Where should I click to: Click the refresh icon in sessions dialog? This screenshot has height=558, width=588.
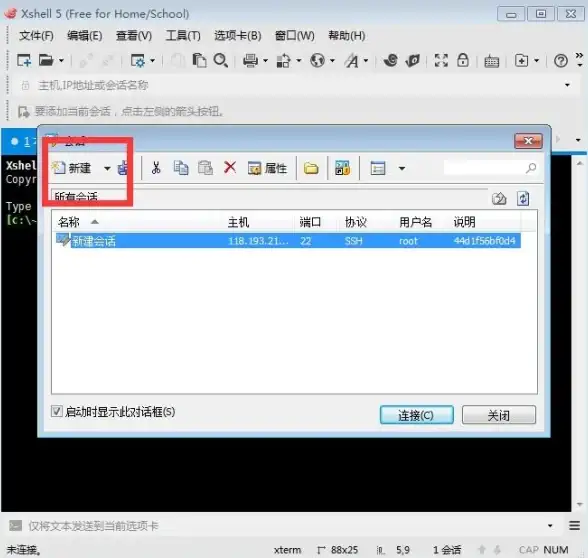pyautogui.click(x=523, y=198)
